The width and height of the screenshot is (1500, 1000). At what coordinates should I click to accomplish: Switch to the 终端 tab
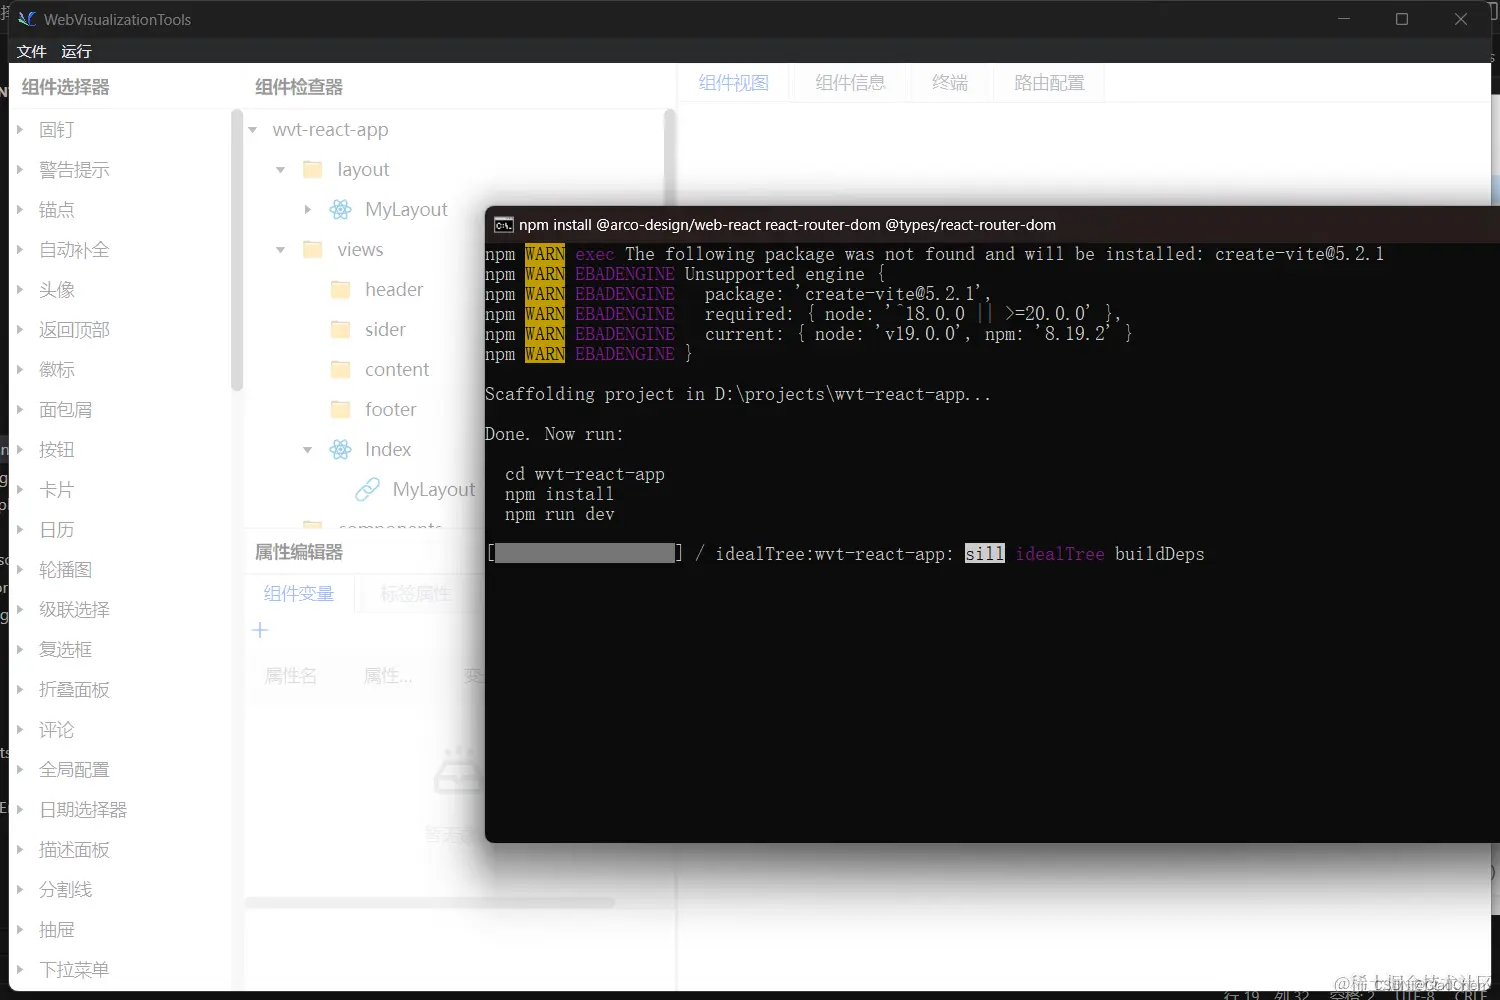(949, 83)
